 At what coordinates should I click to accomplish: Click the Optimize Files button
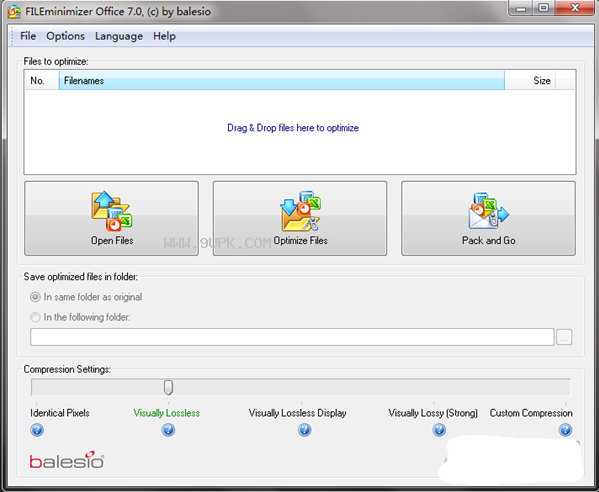pyautogui.click(x=300, y=218)
